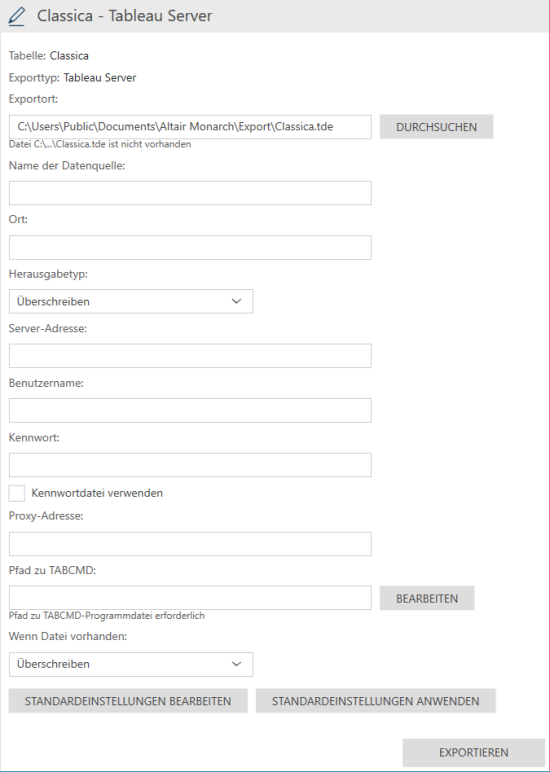The height and width of the screenshot is (772, 550).
Task: Click the Proxy-Adresse input field
Action: click(x=190, y=544)
